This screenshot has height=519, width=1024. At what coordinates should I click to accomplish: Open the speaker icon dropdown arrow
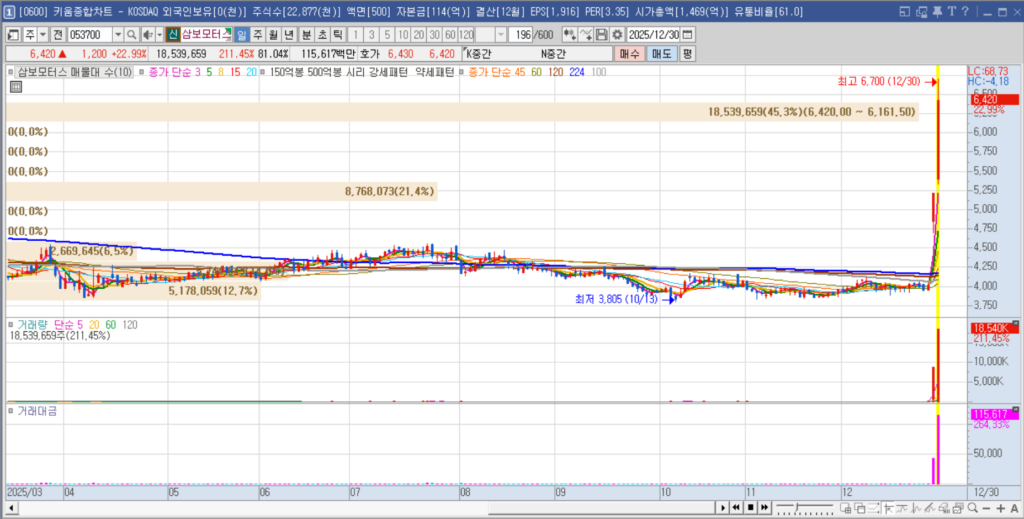click(160, 34)
